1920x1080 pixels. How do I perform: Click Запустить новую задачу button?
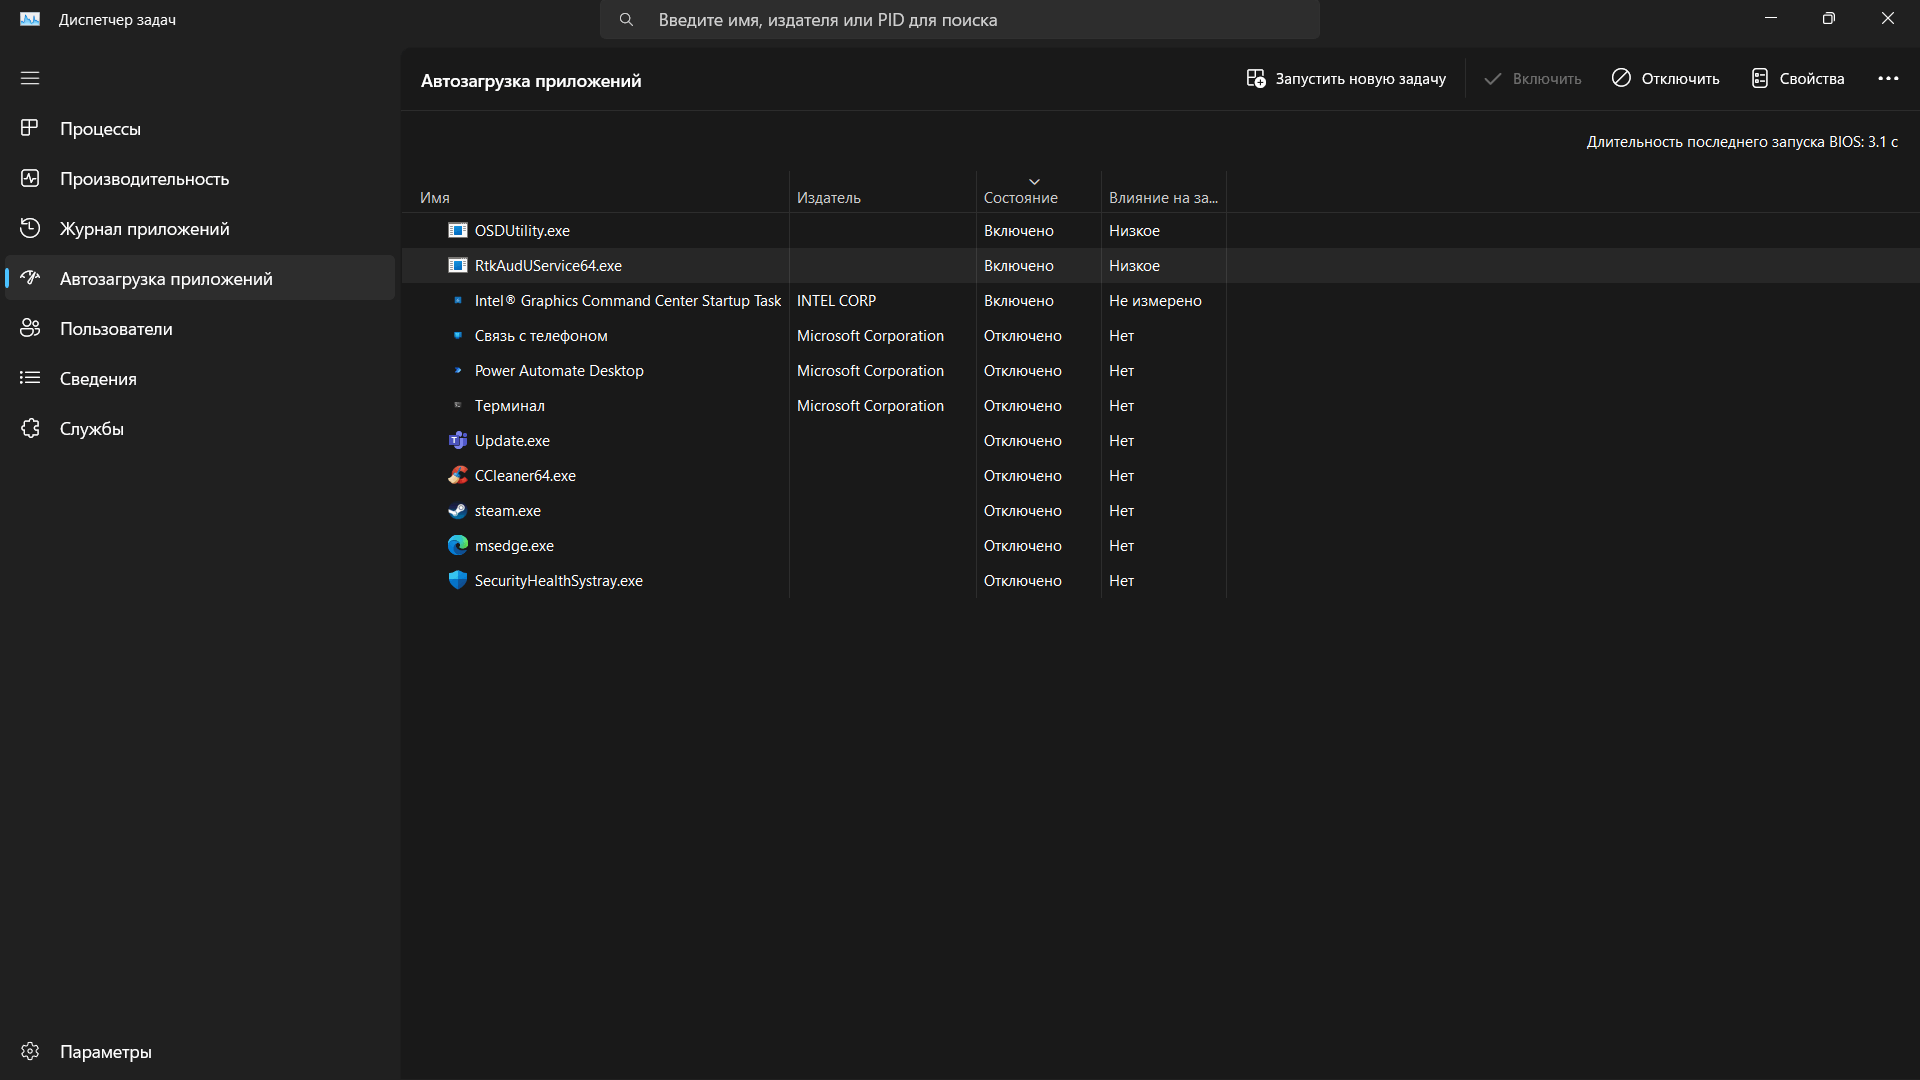1346,79
